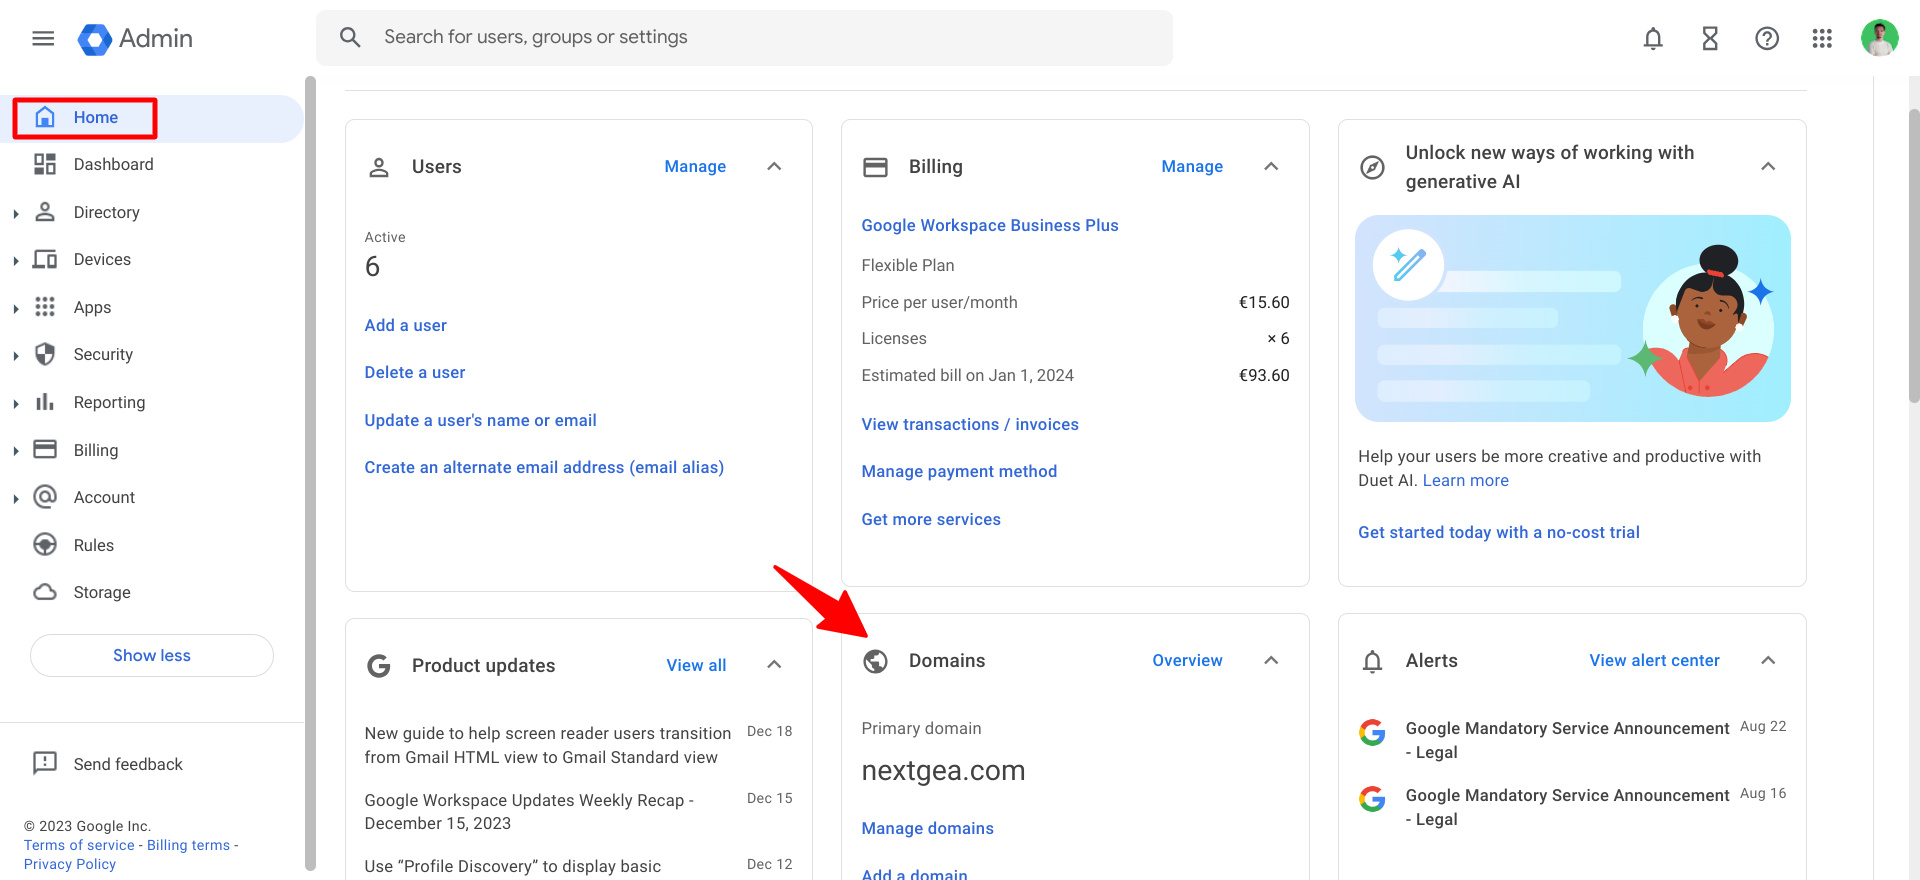Image resolution: width=1920 pixels, height=880 pixels.
Task: Collapse the Users card
Action: click(774, 166)
